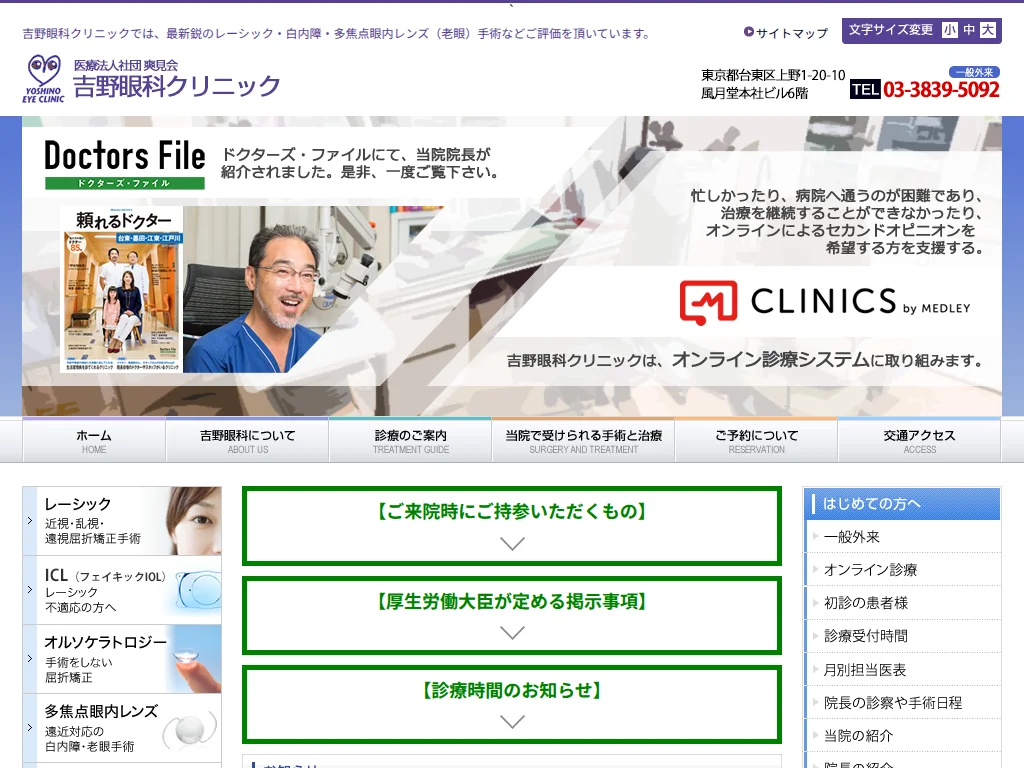The width and height of the screenshot is (1024, 768).
Task: Switch to the ホーム tab
Action: (93, 441)
